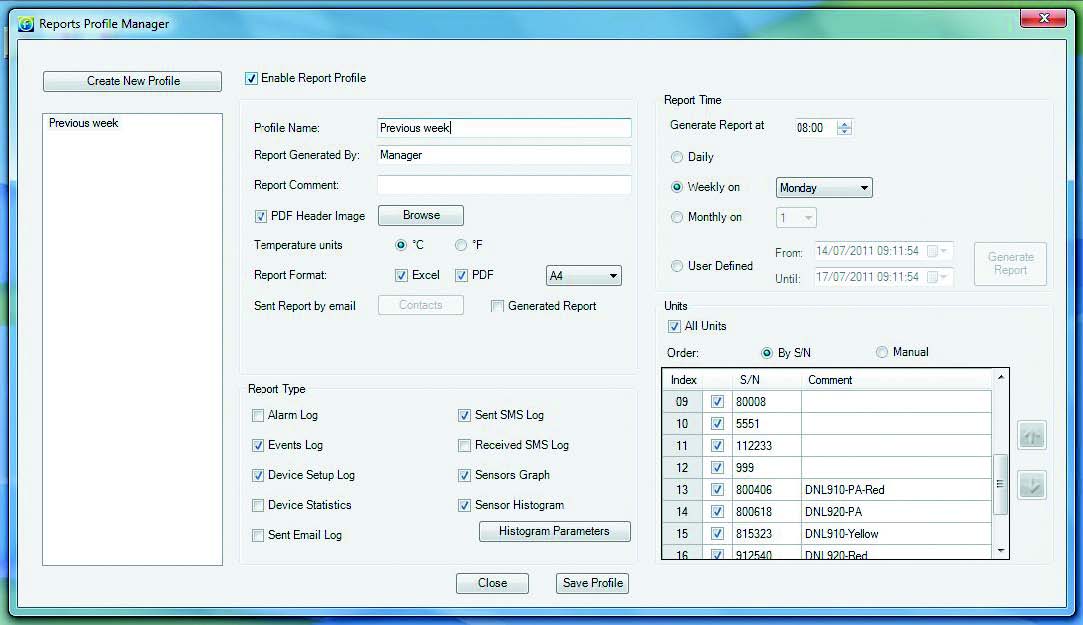This screenshot has width=1083, height=625.
Task: Expand the A4 paper size dropdown
Action: (x=584, y=276)
